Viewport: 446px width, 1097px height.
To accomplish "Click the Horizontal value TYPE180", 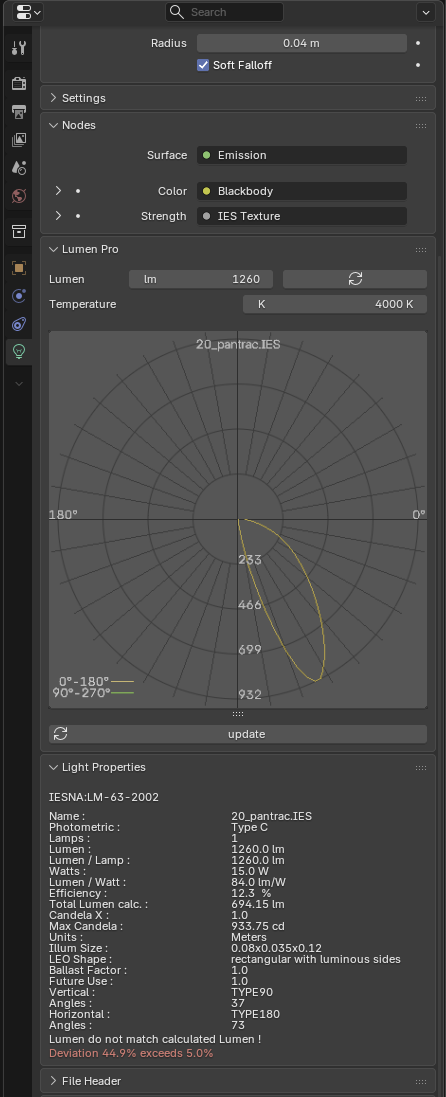I will point(255,1014).
